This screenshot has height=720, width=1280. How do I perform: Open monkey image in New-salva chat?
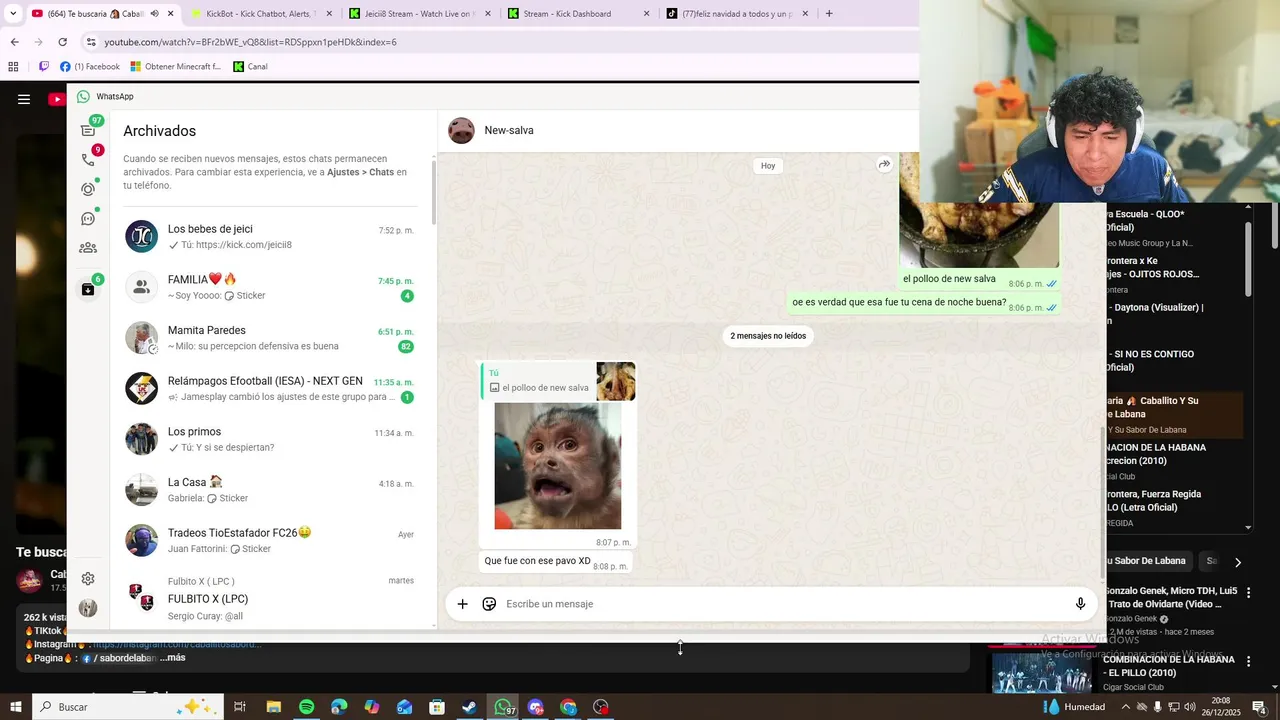557,466
